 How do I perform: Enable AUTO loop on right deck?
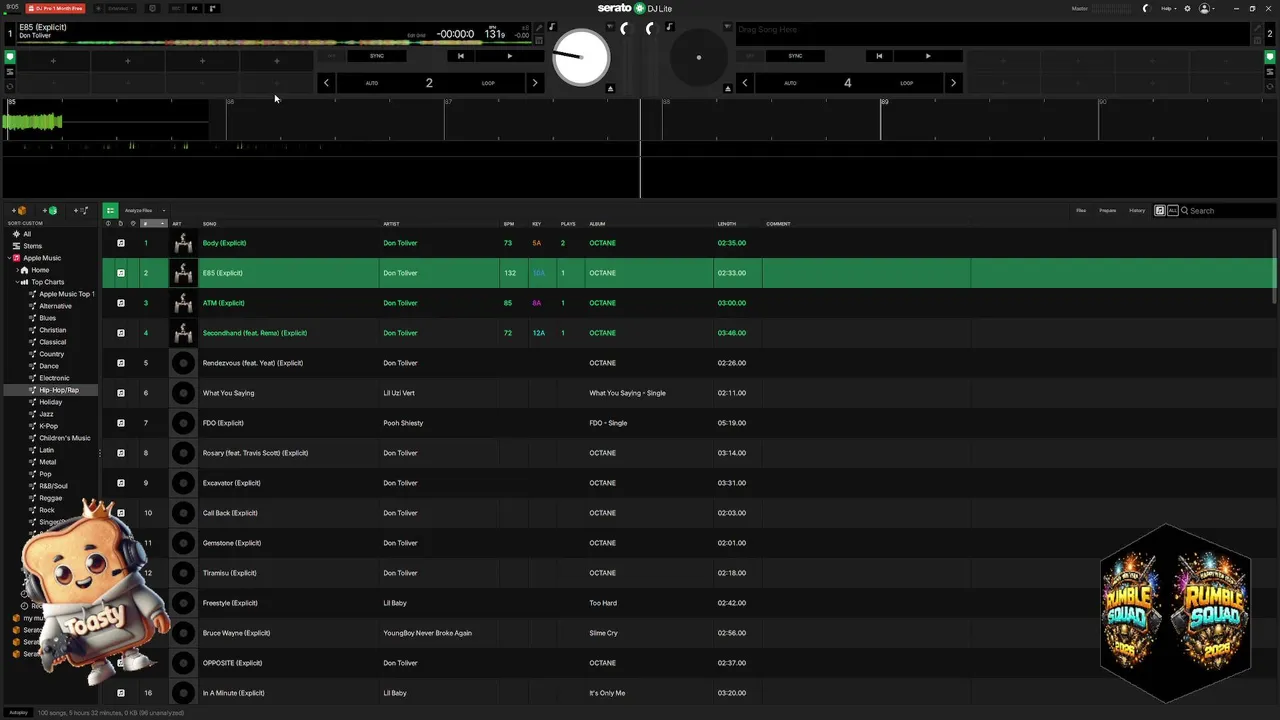click(790, 83)
